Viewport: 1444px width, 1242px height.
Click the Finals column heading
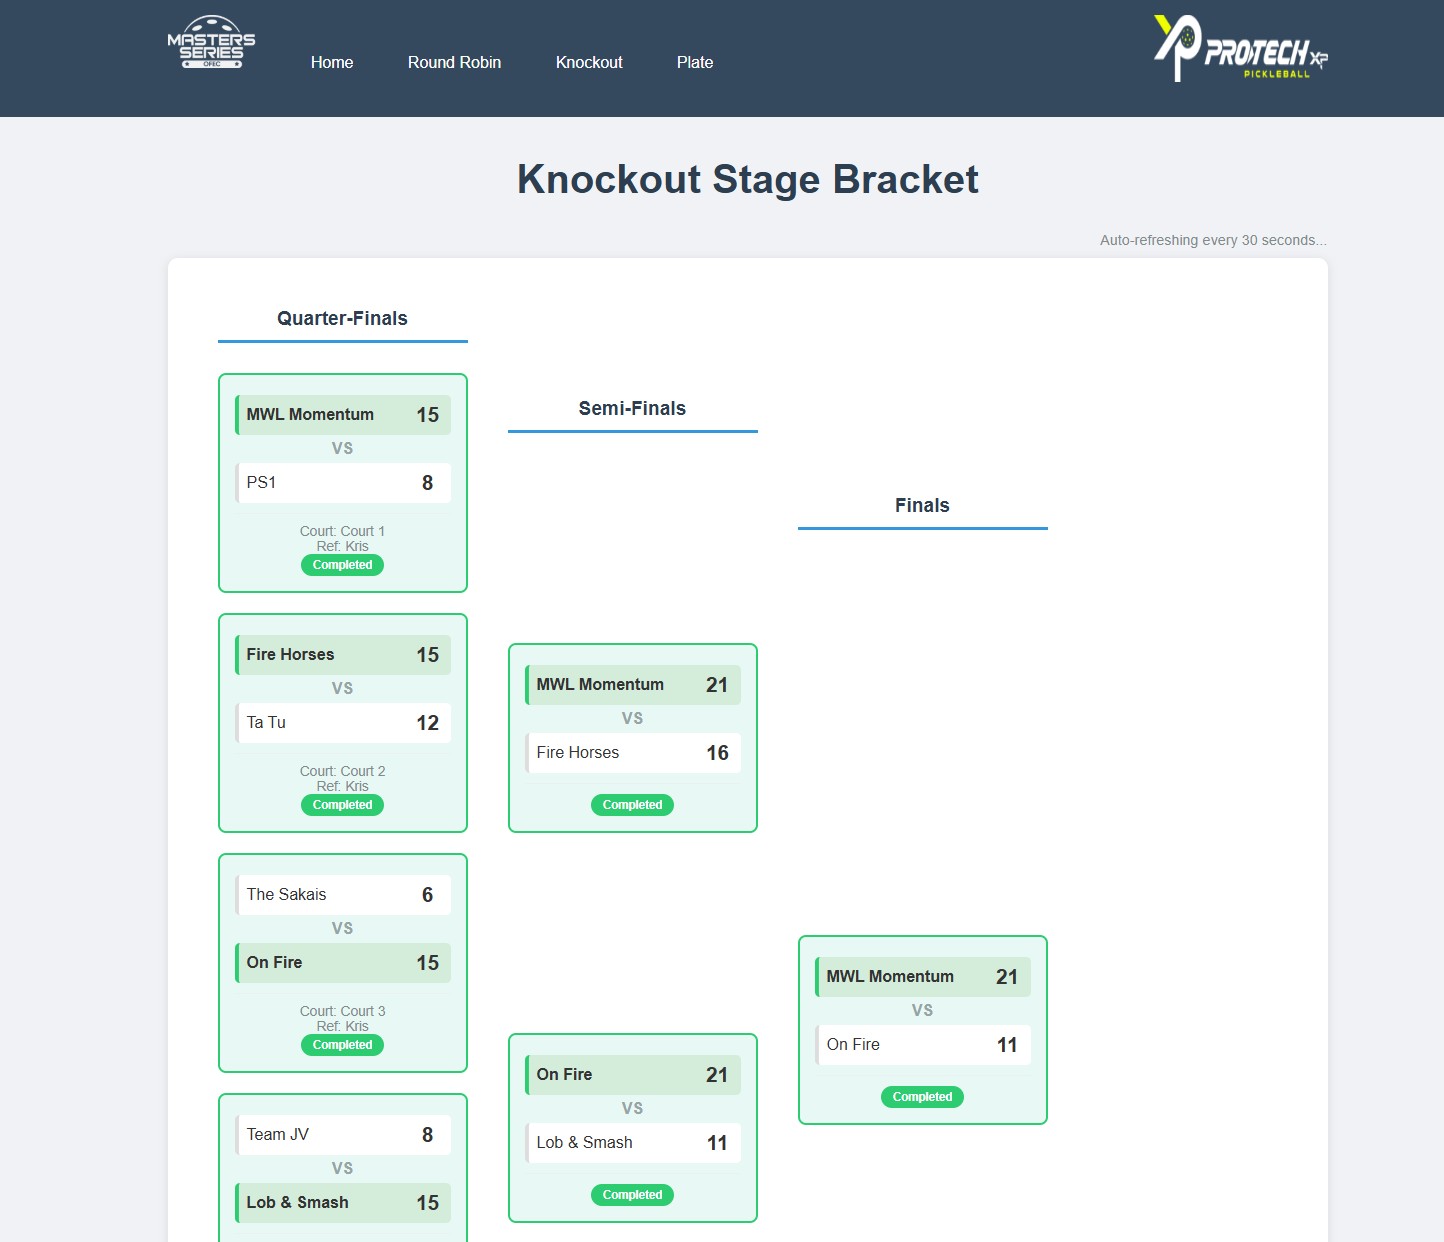pyautogui.click(x=922, y=505)
